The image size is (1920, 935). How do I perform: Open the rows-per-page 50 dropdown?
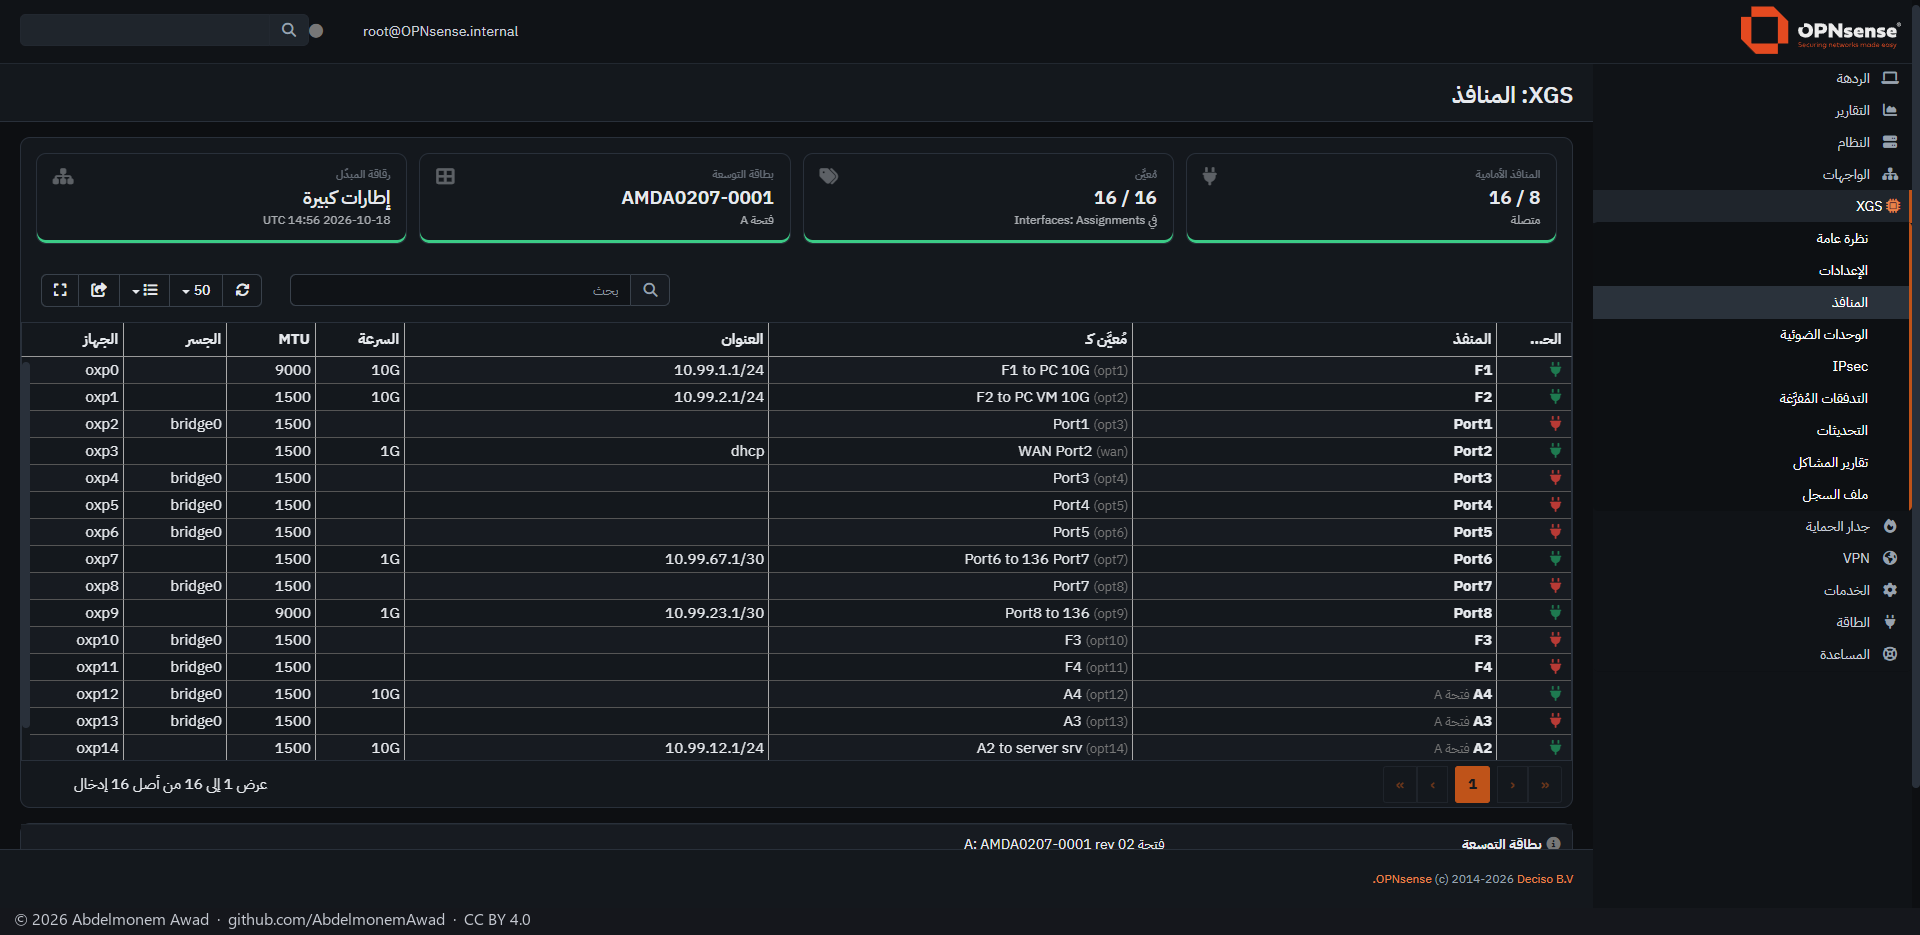[x=196, y=290]
